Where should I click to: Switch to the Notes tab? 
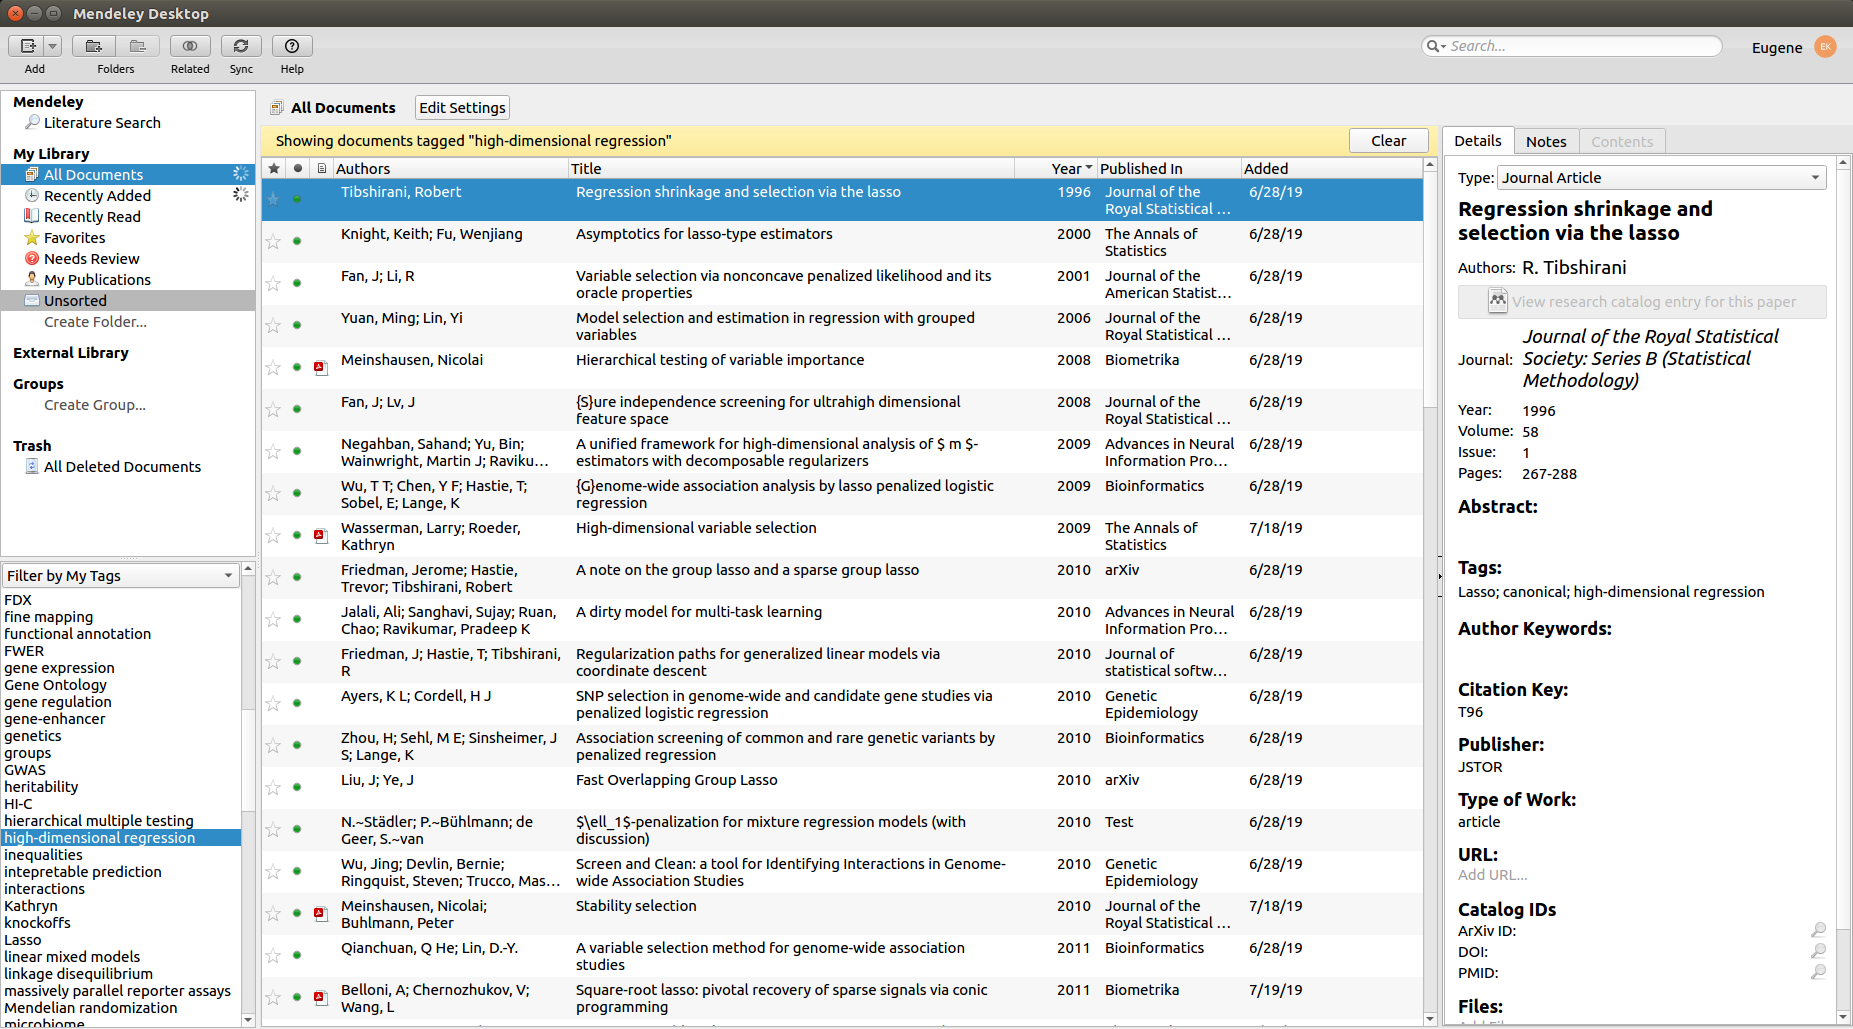tap(1546, 142)
